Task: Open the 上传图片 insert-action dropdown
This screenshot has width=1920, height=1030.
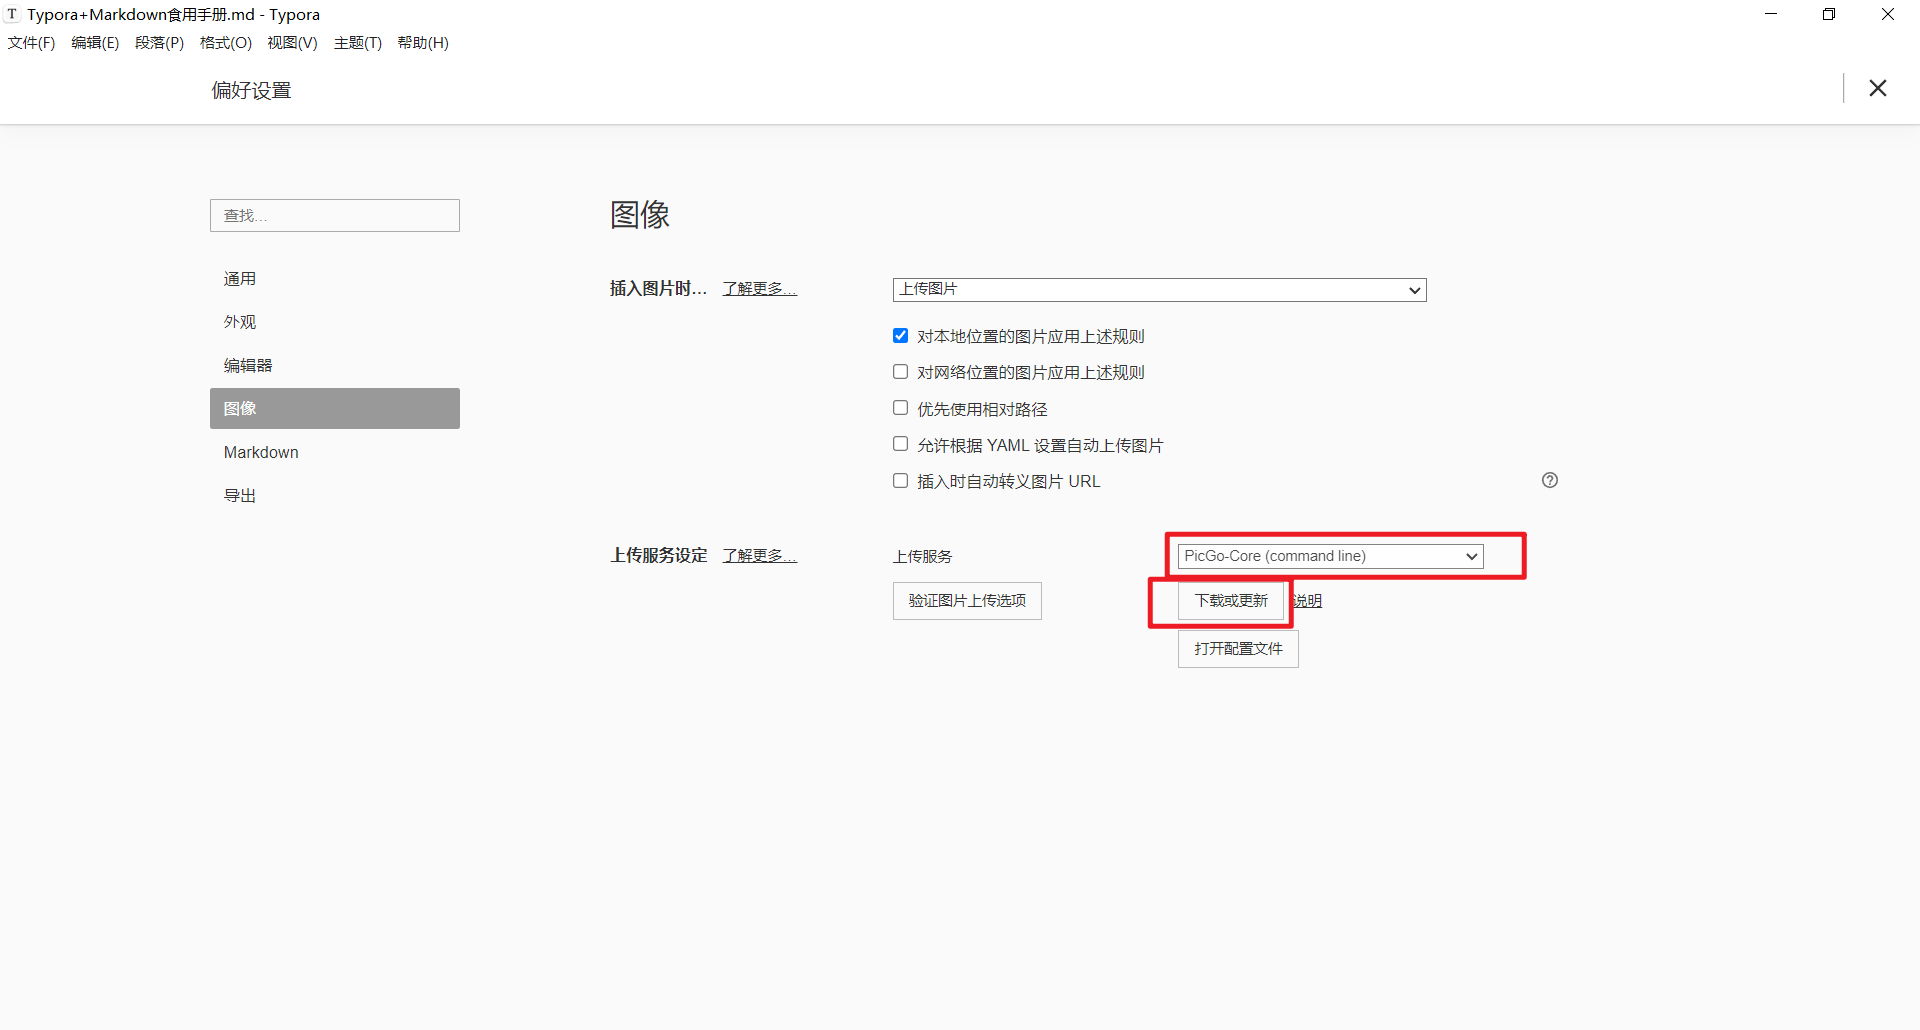Action: (x=1159, y=289)
